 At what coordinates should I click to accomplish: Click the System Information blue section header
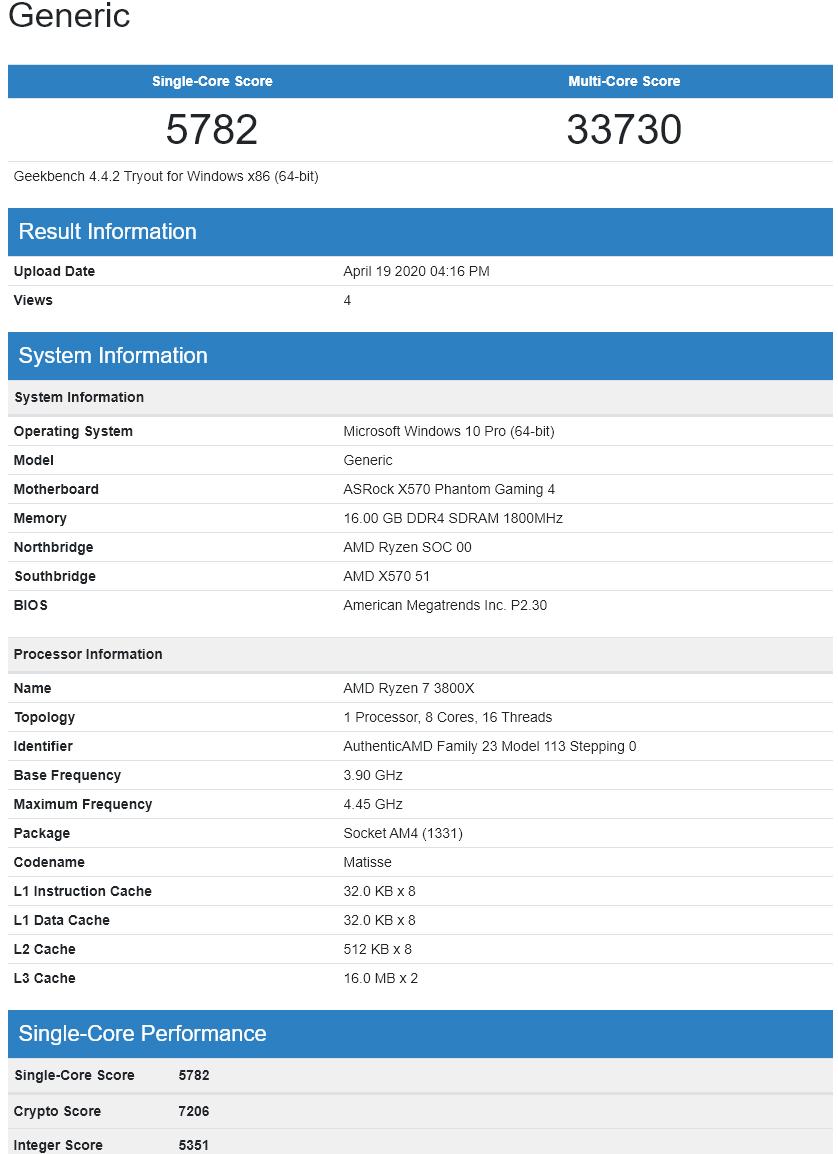tap(113, 355)
